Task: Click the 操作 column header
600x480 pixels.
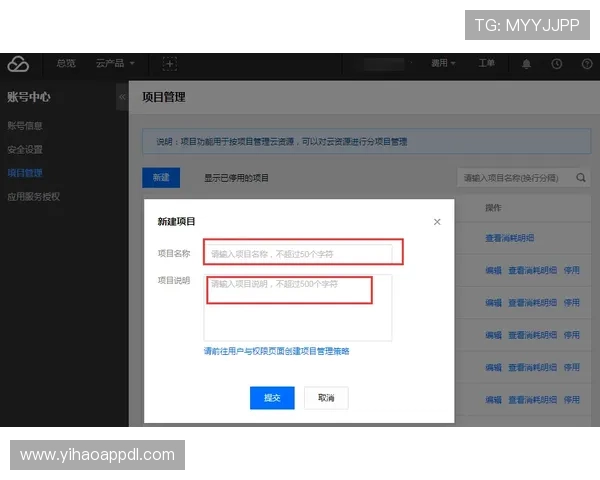Action: point(493,208)
